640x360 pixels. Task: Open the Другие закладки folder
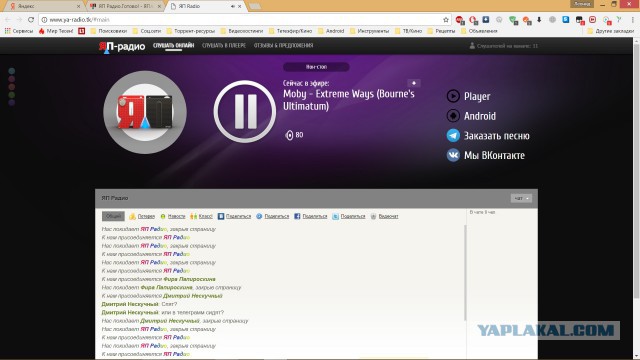coord(611,31)
